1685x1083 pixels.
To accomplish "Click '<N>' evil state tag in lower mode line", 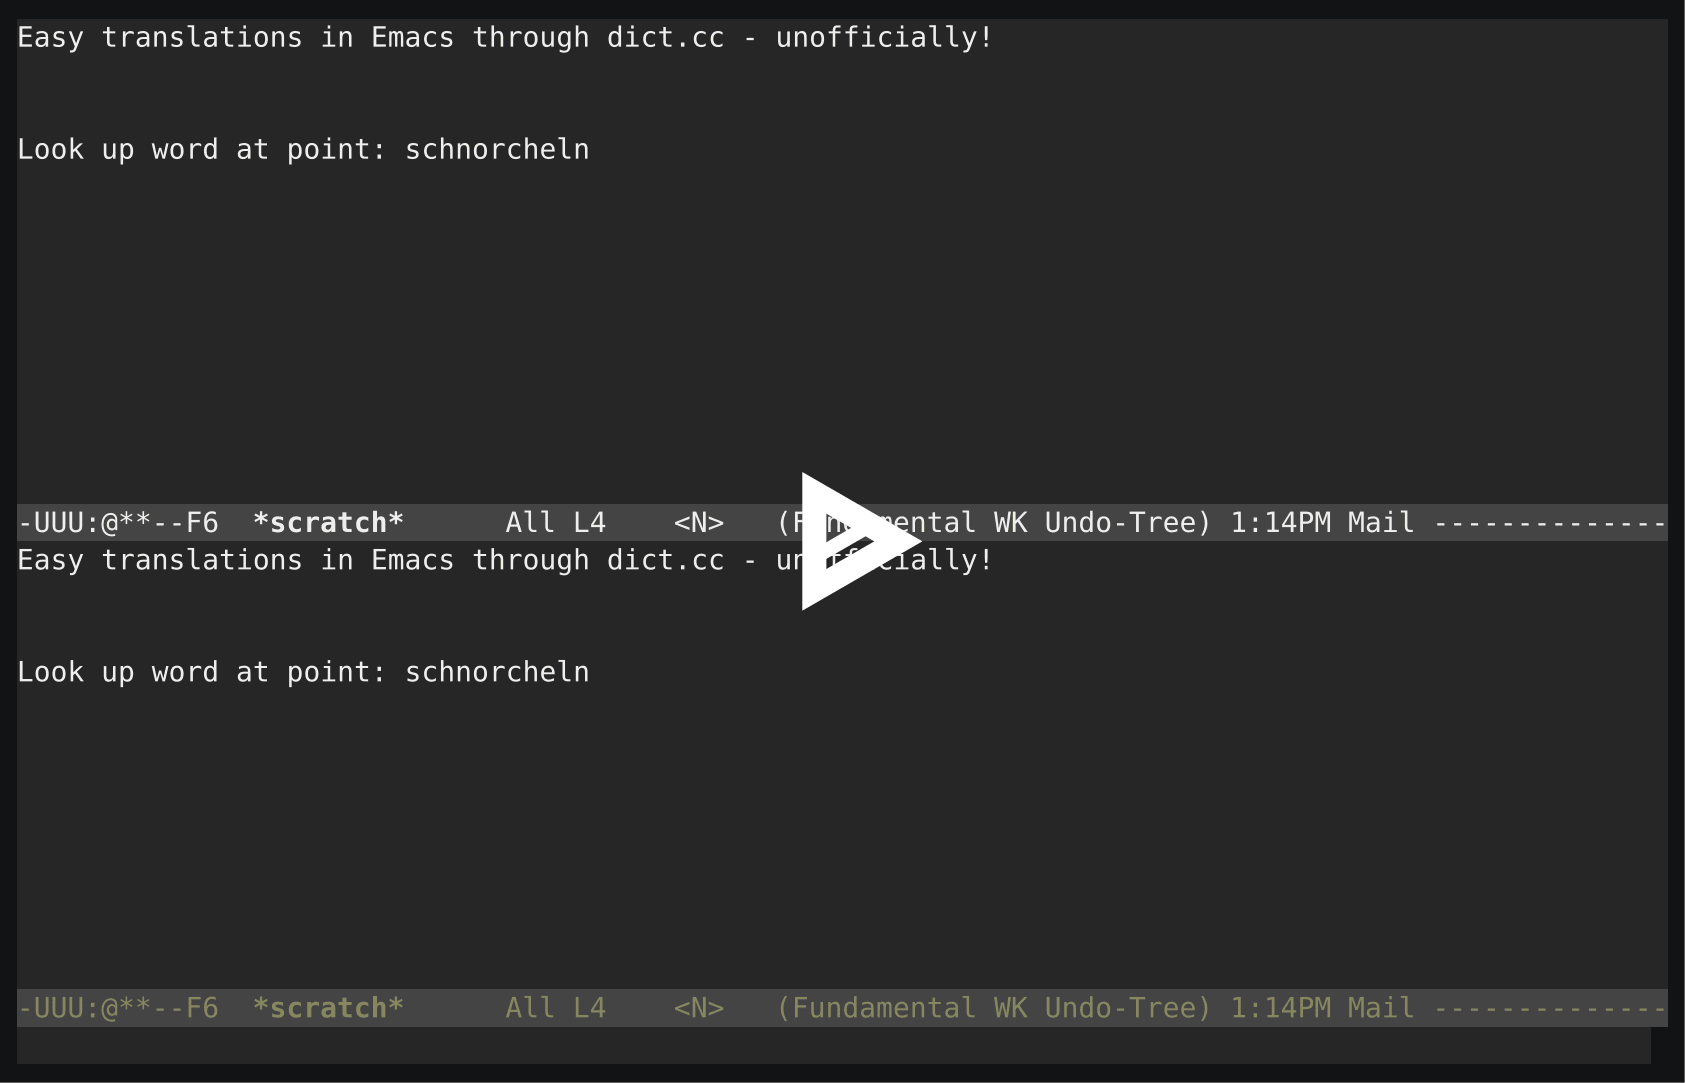I will [699, 1008].
